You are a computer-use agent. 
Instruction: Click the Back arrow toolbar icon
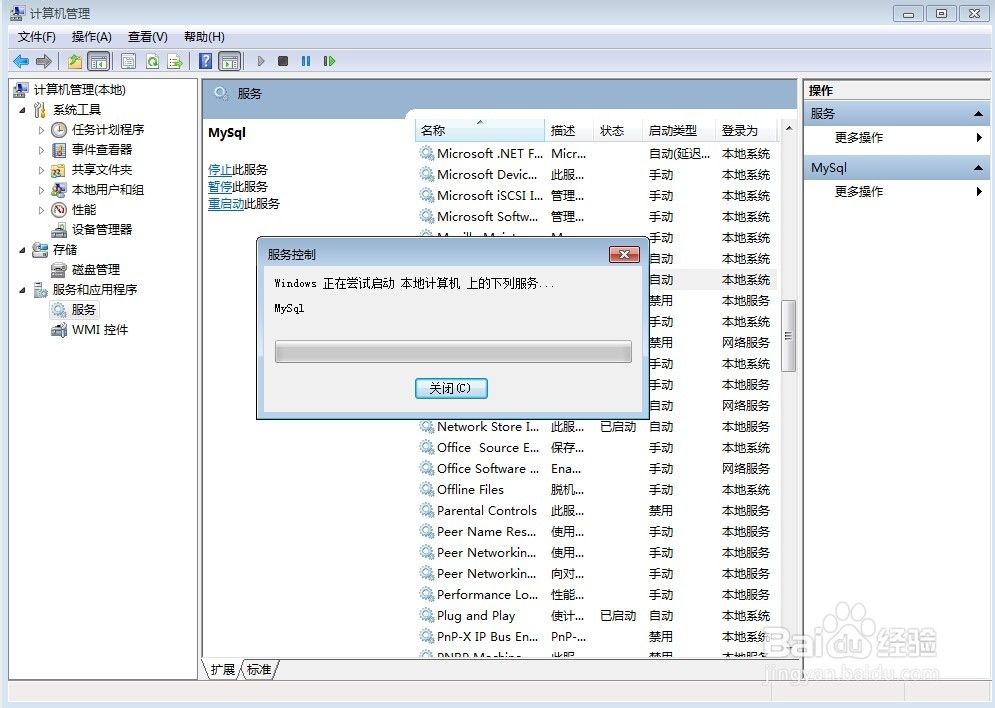coord(21,62)
